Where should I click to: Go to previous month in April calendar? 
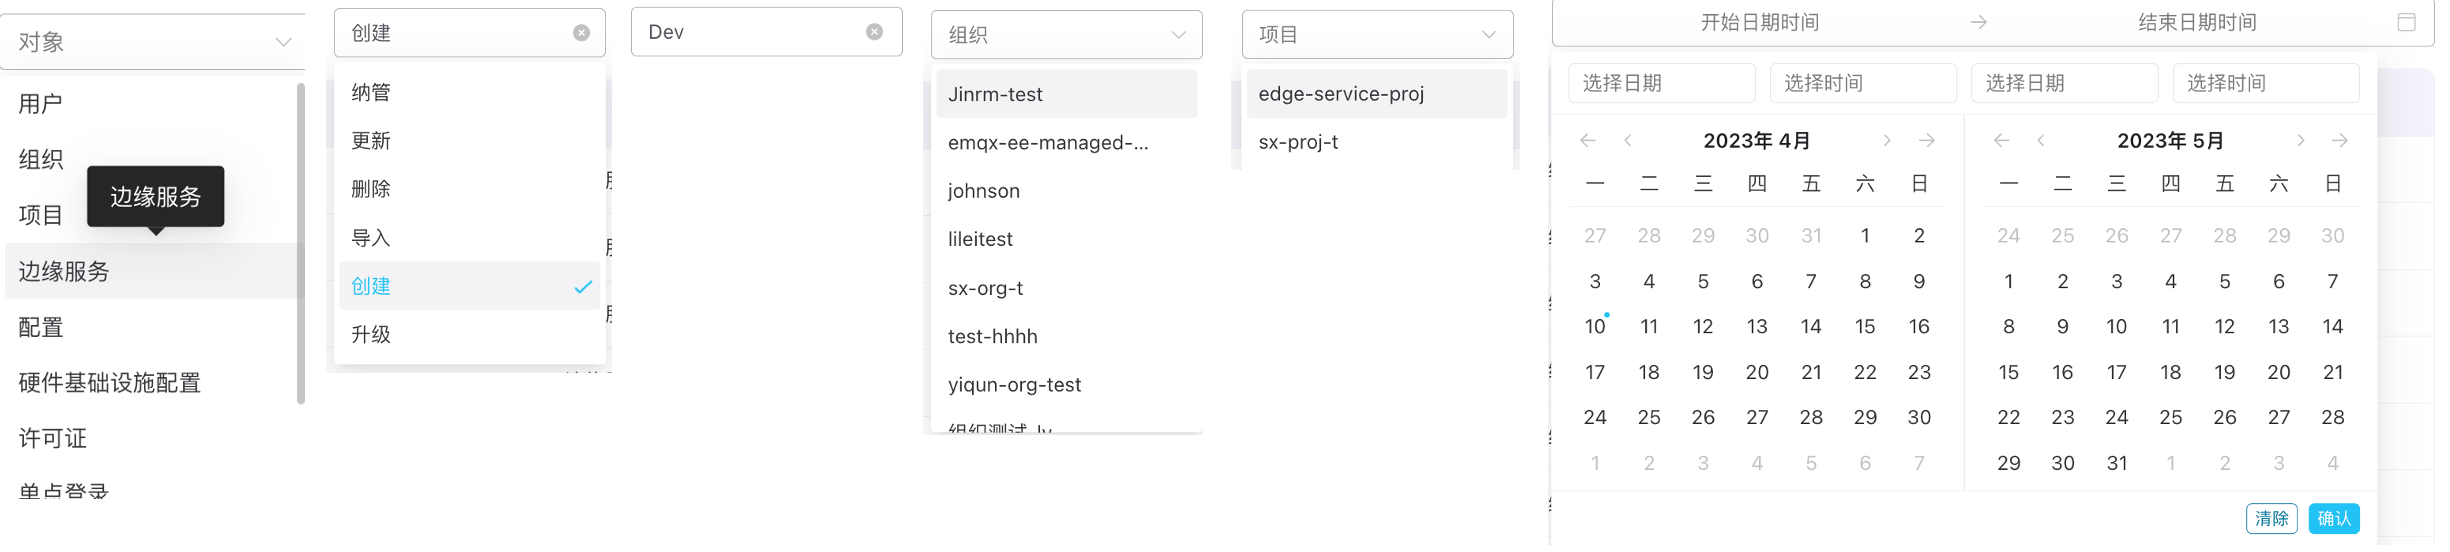[1628, 141]
